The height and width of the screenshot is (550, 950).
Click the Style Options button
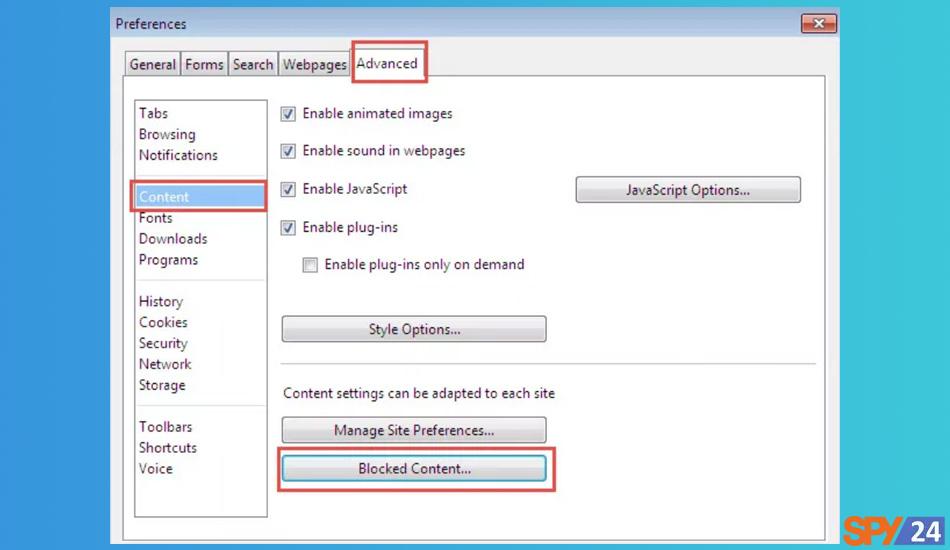point(414,329)
